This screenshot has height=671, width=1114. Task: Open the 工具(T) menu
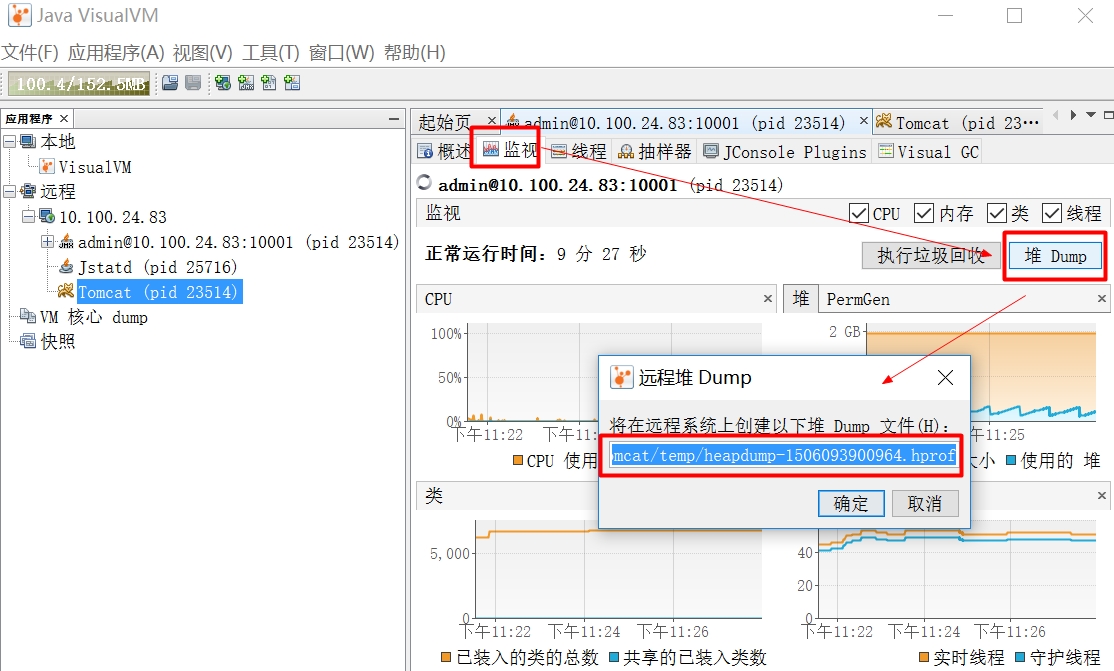(271, 53)
